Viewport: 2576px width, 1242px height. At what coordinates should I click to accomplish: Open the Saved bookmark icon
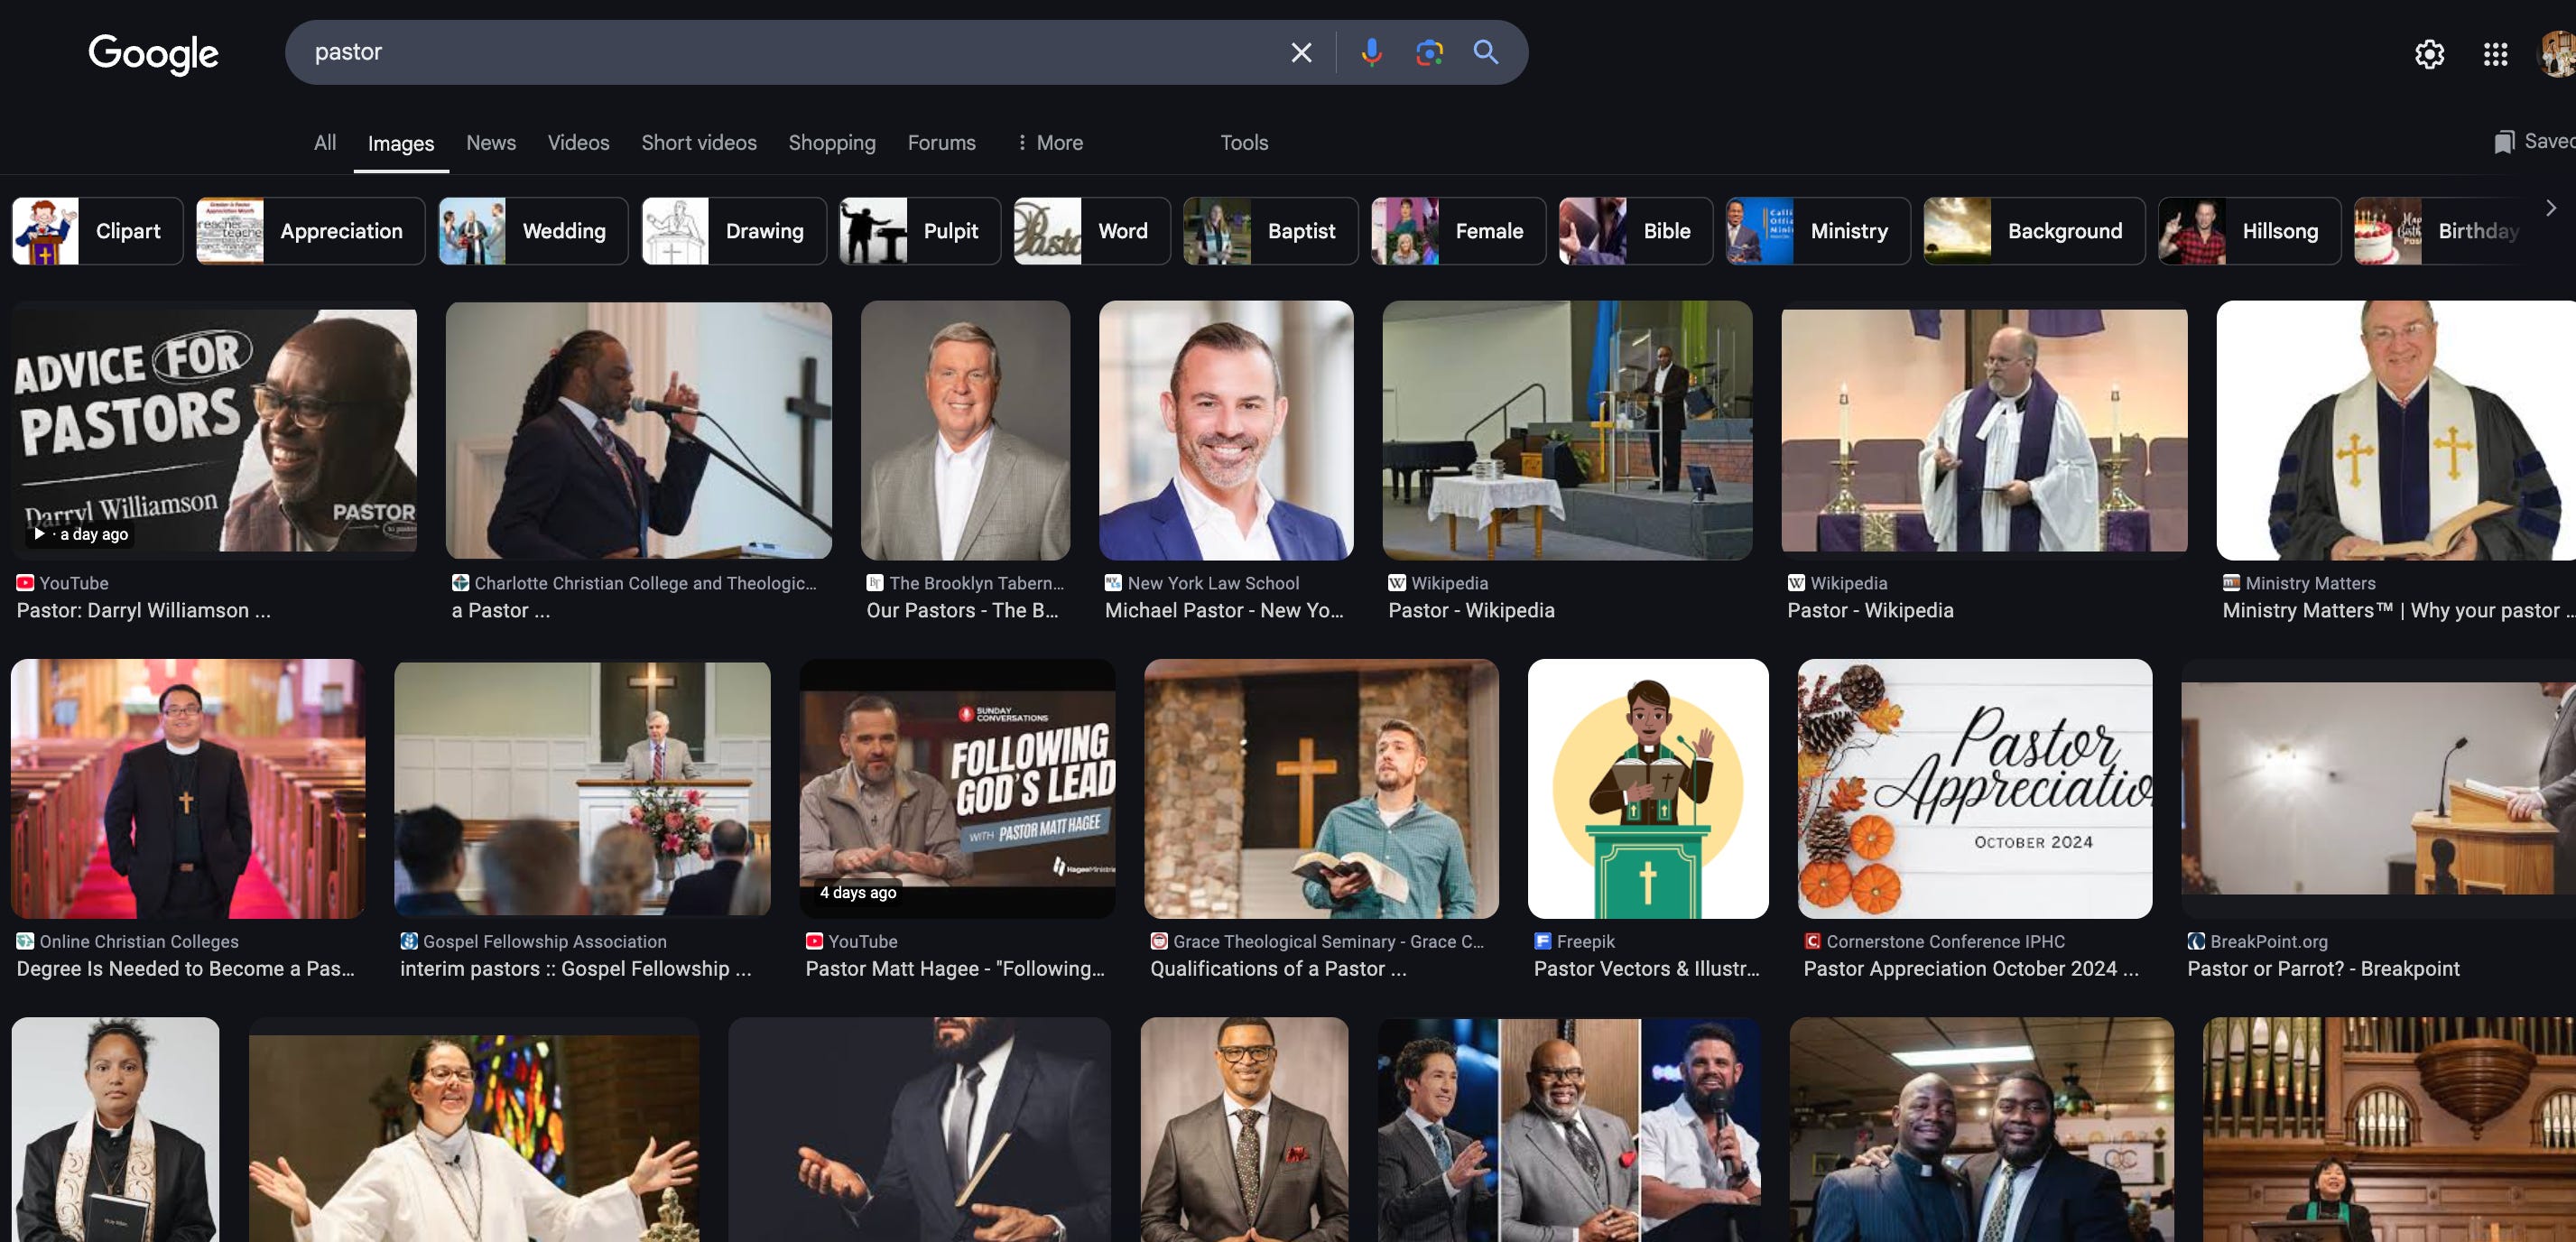pyautogui.click(x=2503, y=142)
